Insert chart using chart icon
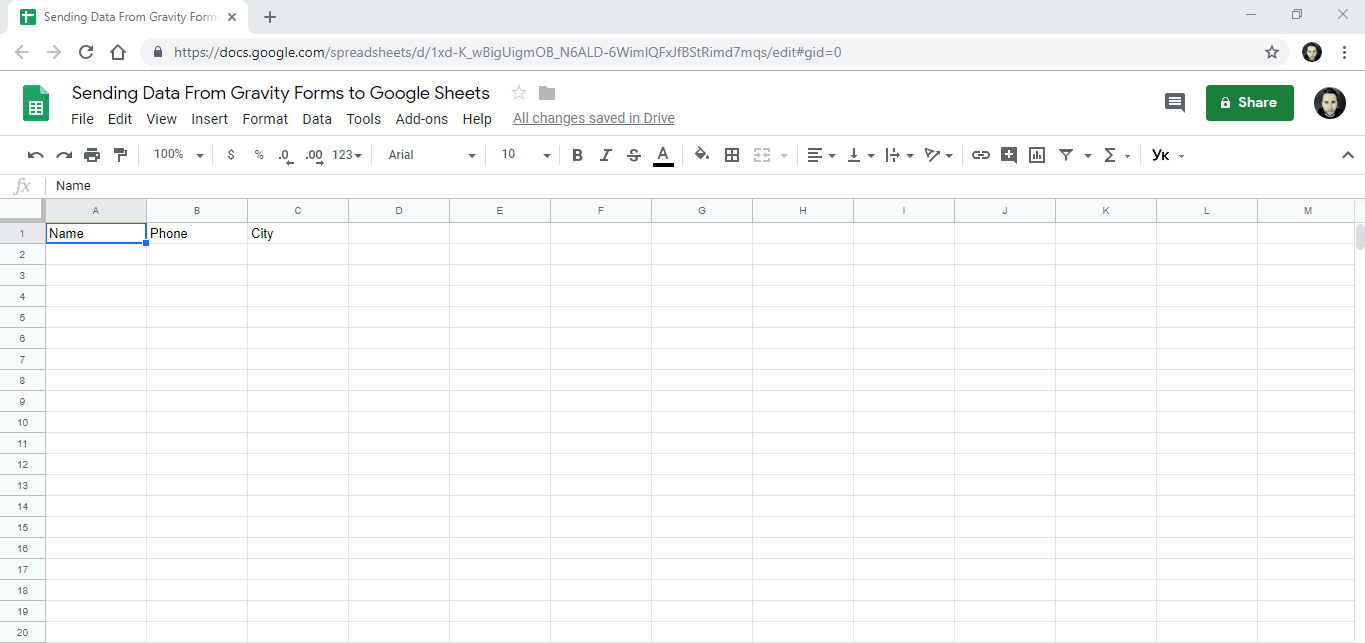1365x643 pixels. coord(1037,155)
